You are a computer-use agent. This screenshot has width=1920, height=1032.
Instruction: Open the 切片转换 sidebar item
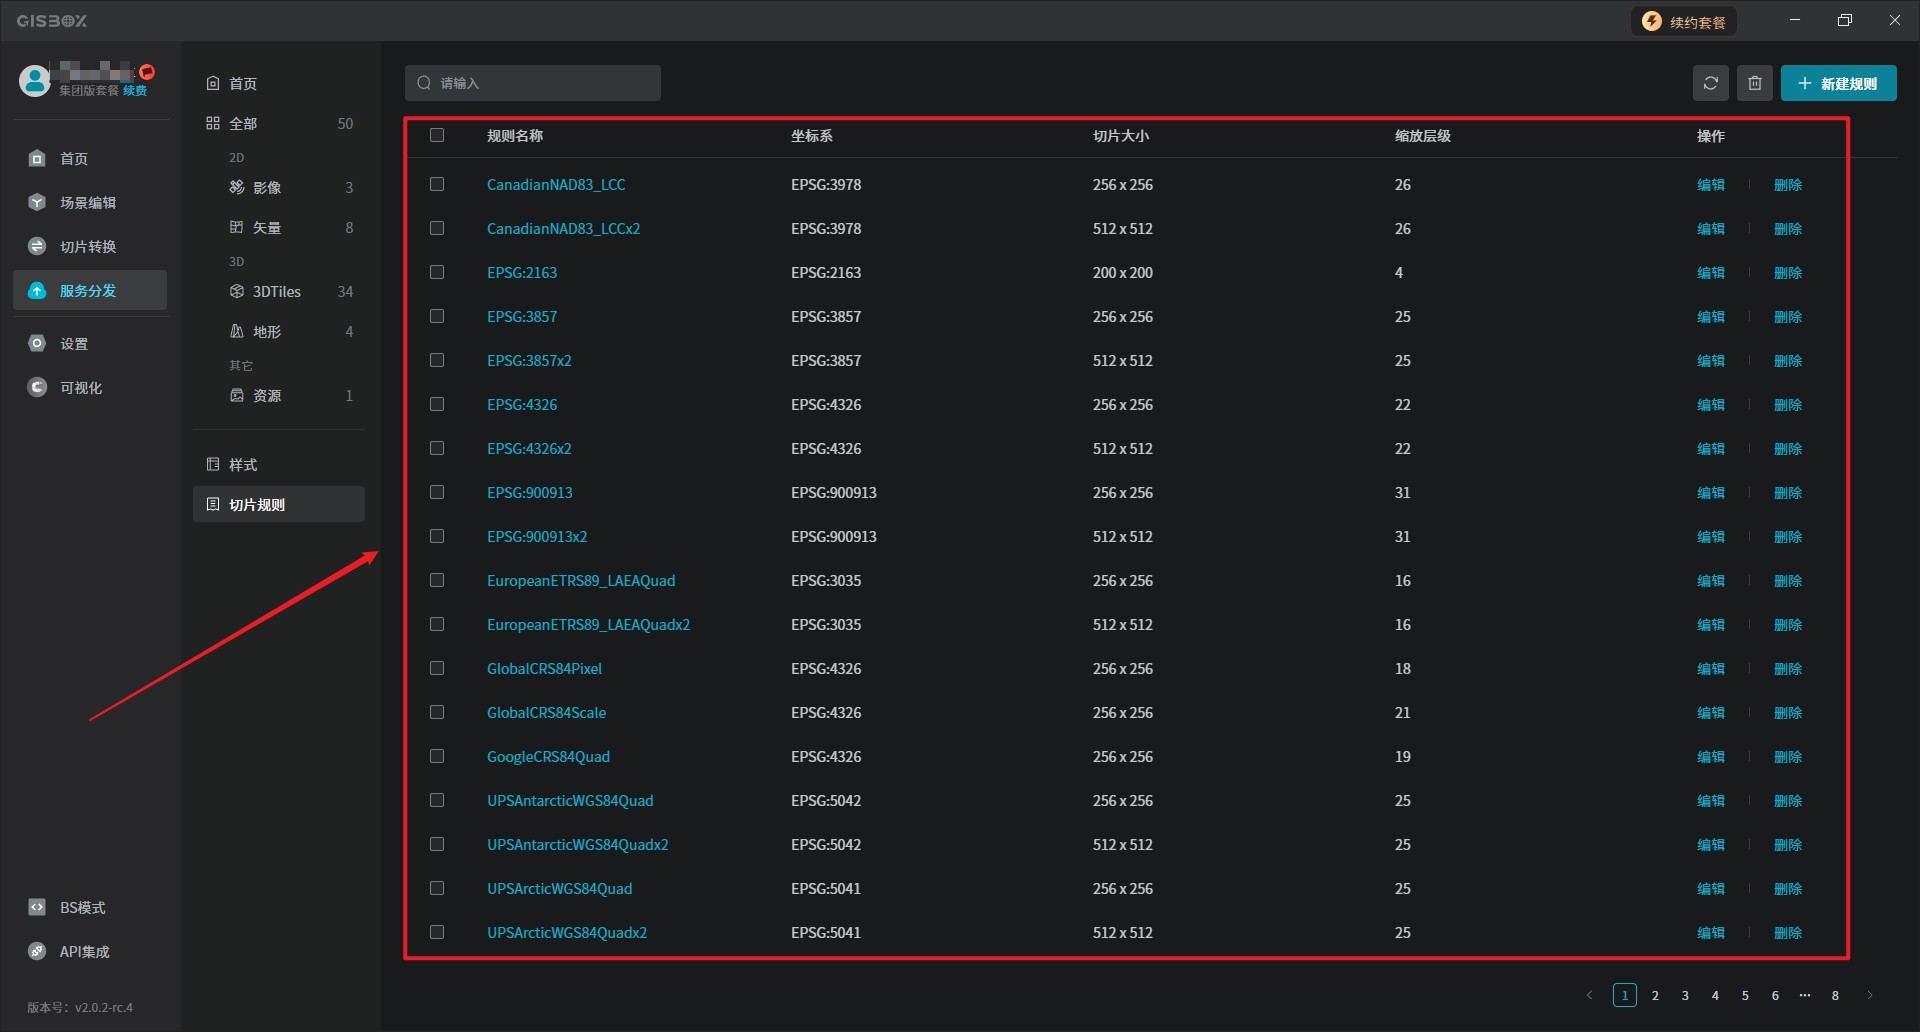click(x=87, y=247)
